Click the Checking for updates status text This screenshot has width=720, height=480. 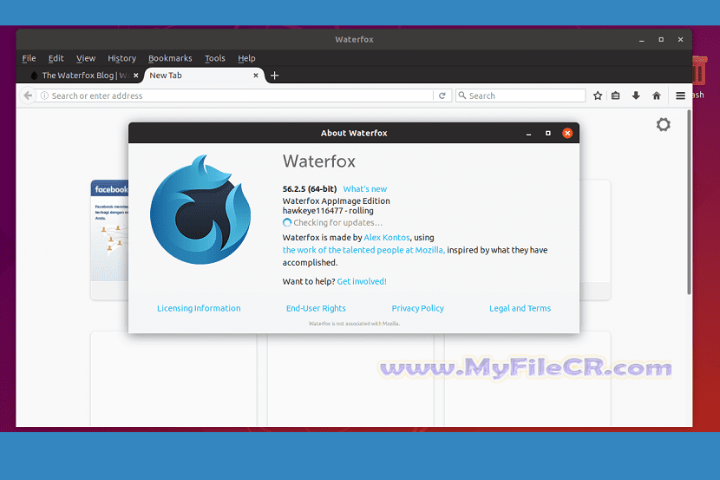(338, 223)
